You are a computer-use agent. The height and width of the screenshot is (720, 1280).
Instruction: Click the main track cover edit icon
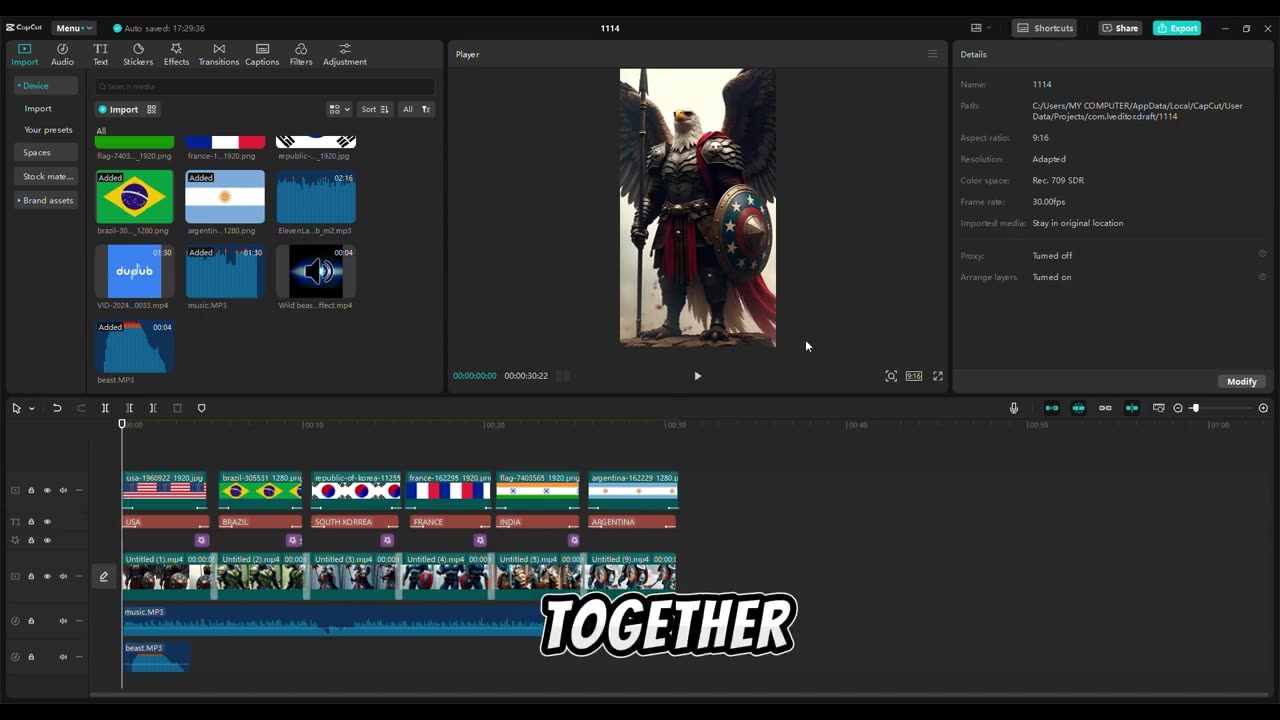(x=104, y=576)
